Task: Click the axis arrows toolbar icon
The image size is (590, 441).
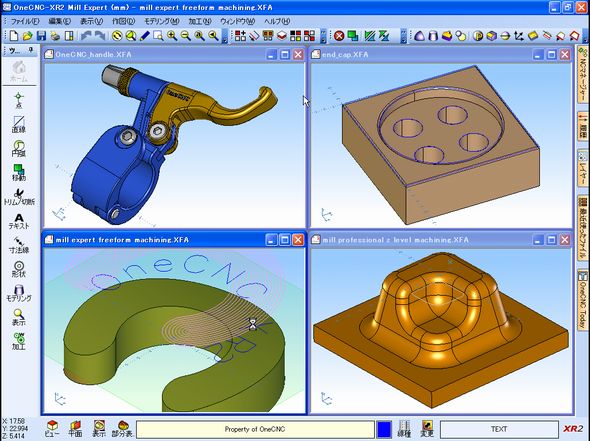Action: (519, 36)
